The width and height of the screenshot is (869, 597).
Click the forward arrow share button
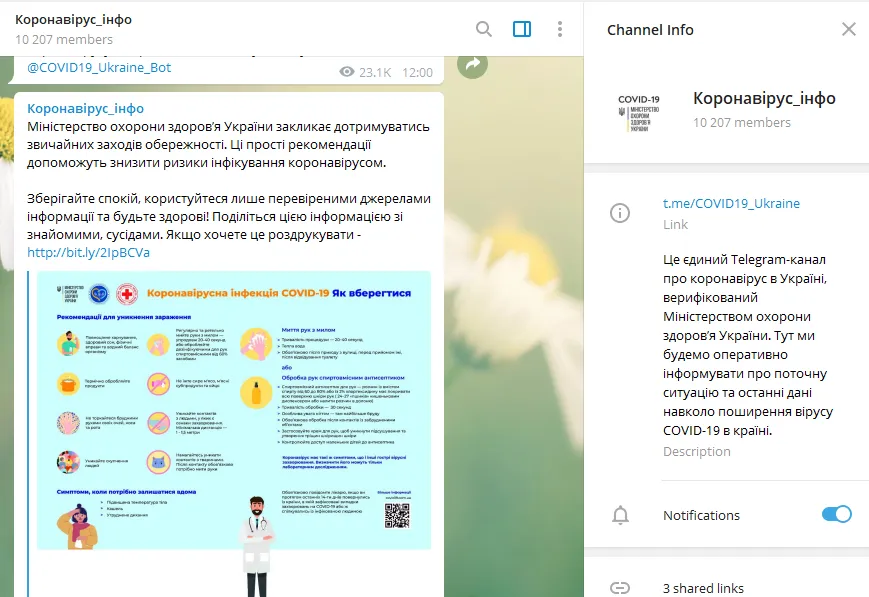point(472,64)
